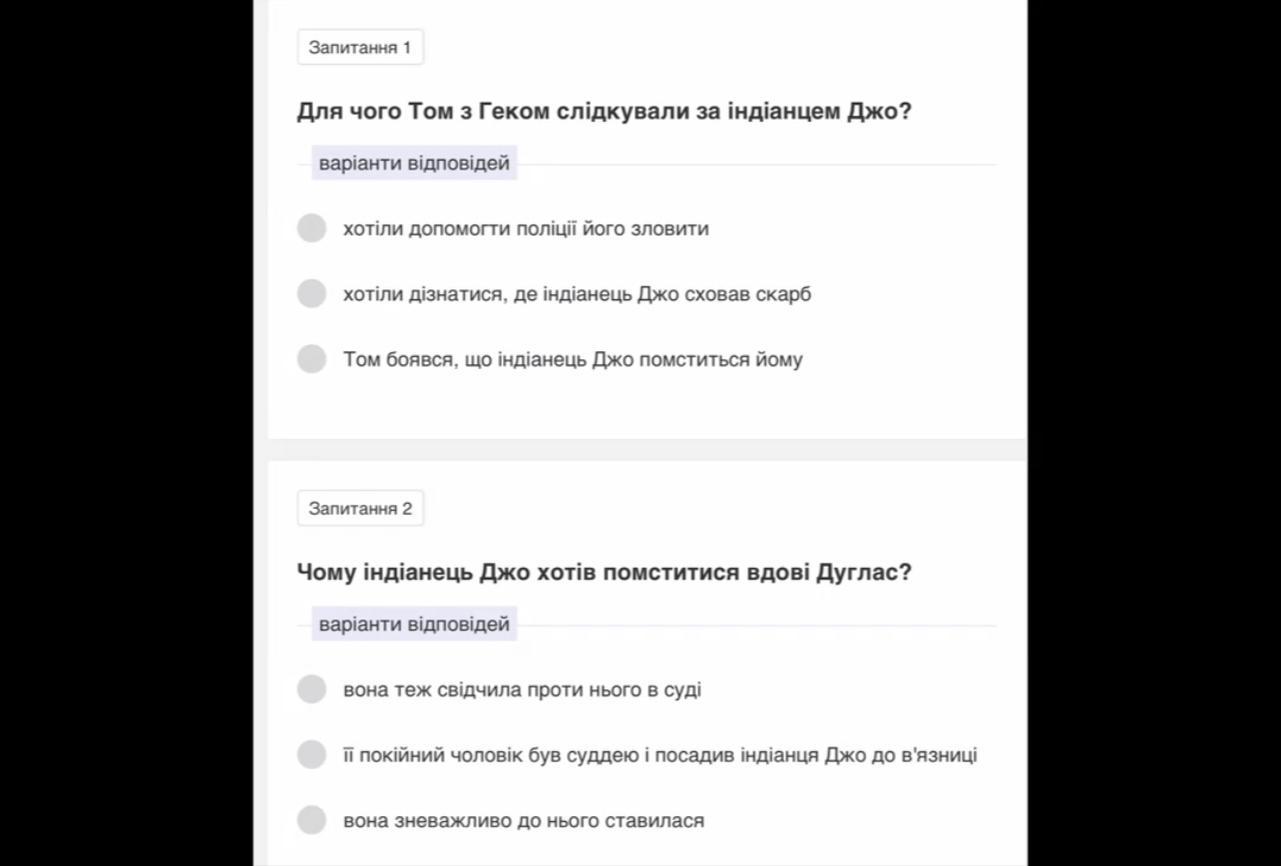Click 'варіанти відповідей' label under question 2
Image resolution: width=1281 pixels, height=866 pixels.
coord(414,624)
